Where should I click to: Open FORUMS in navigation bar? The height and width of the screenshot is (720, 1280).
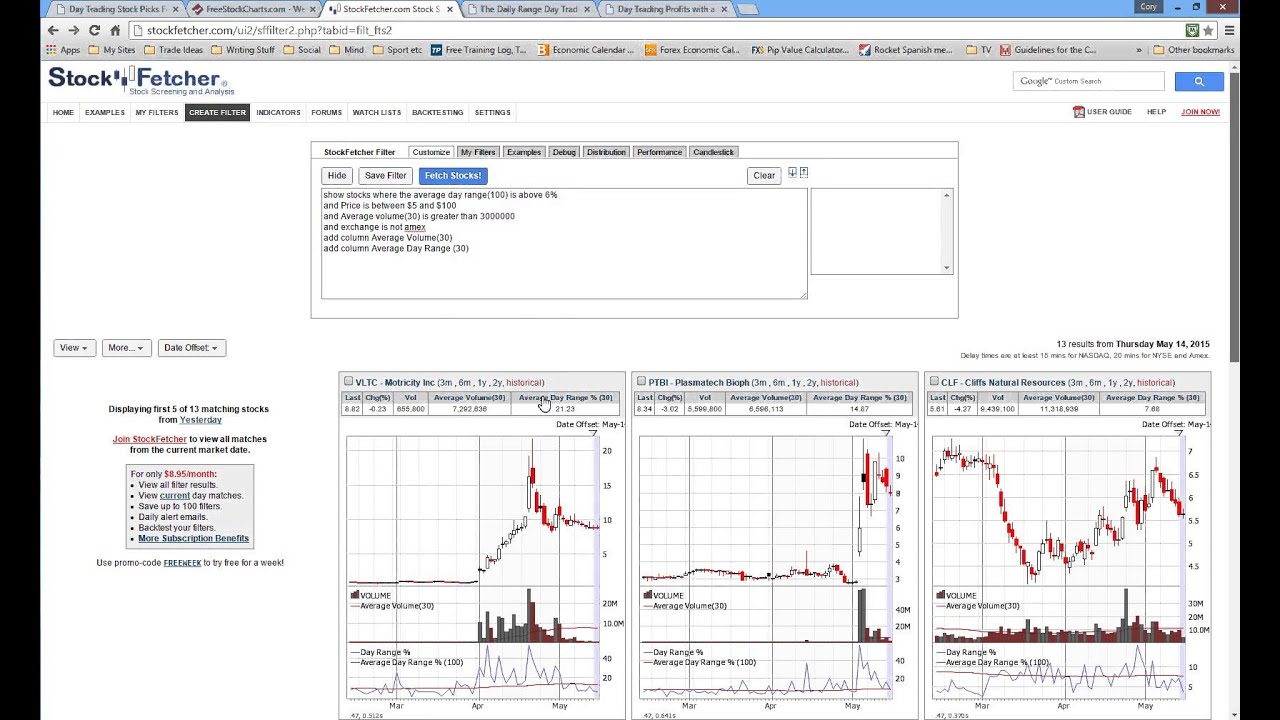326,112
